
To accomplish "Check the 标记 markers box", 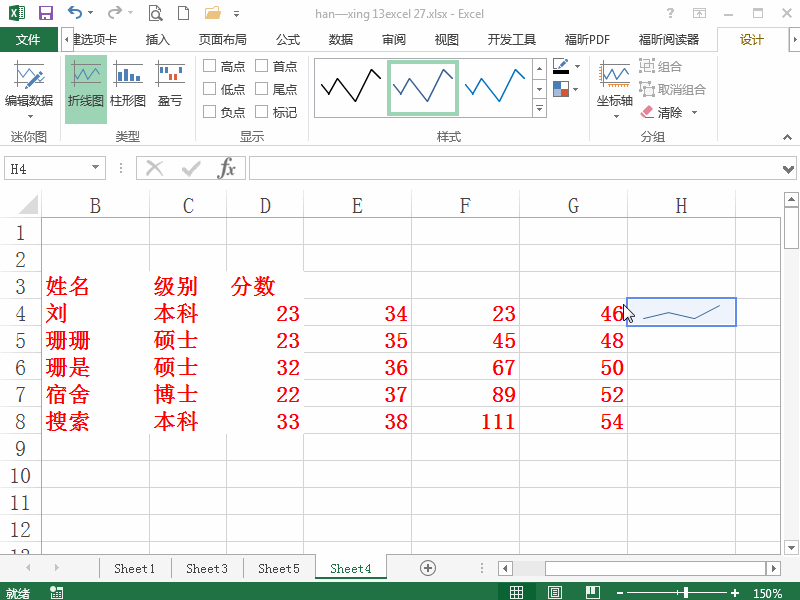I will pos(262,112).
